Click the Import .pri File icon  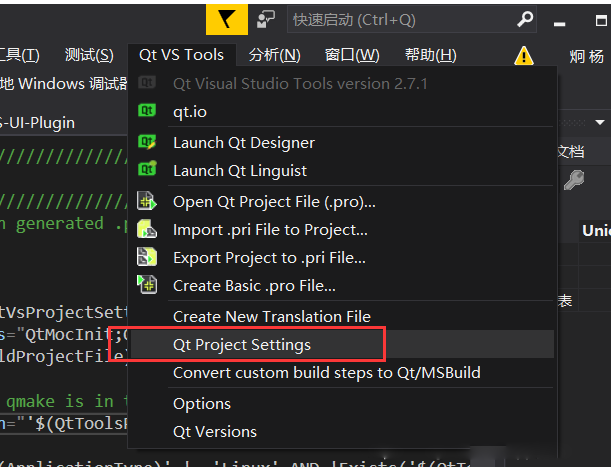pos(147,229)
